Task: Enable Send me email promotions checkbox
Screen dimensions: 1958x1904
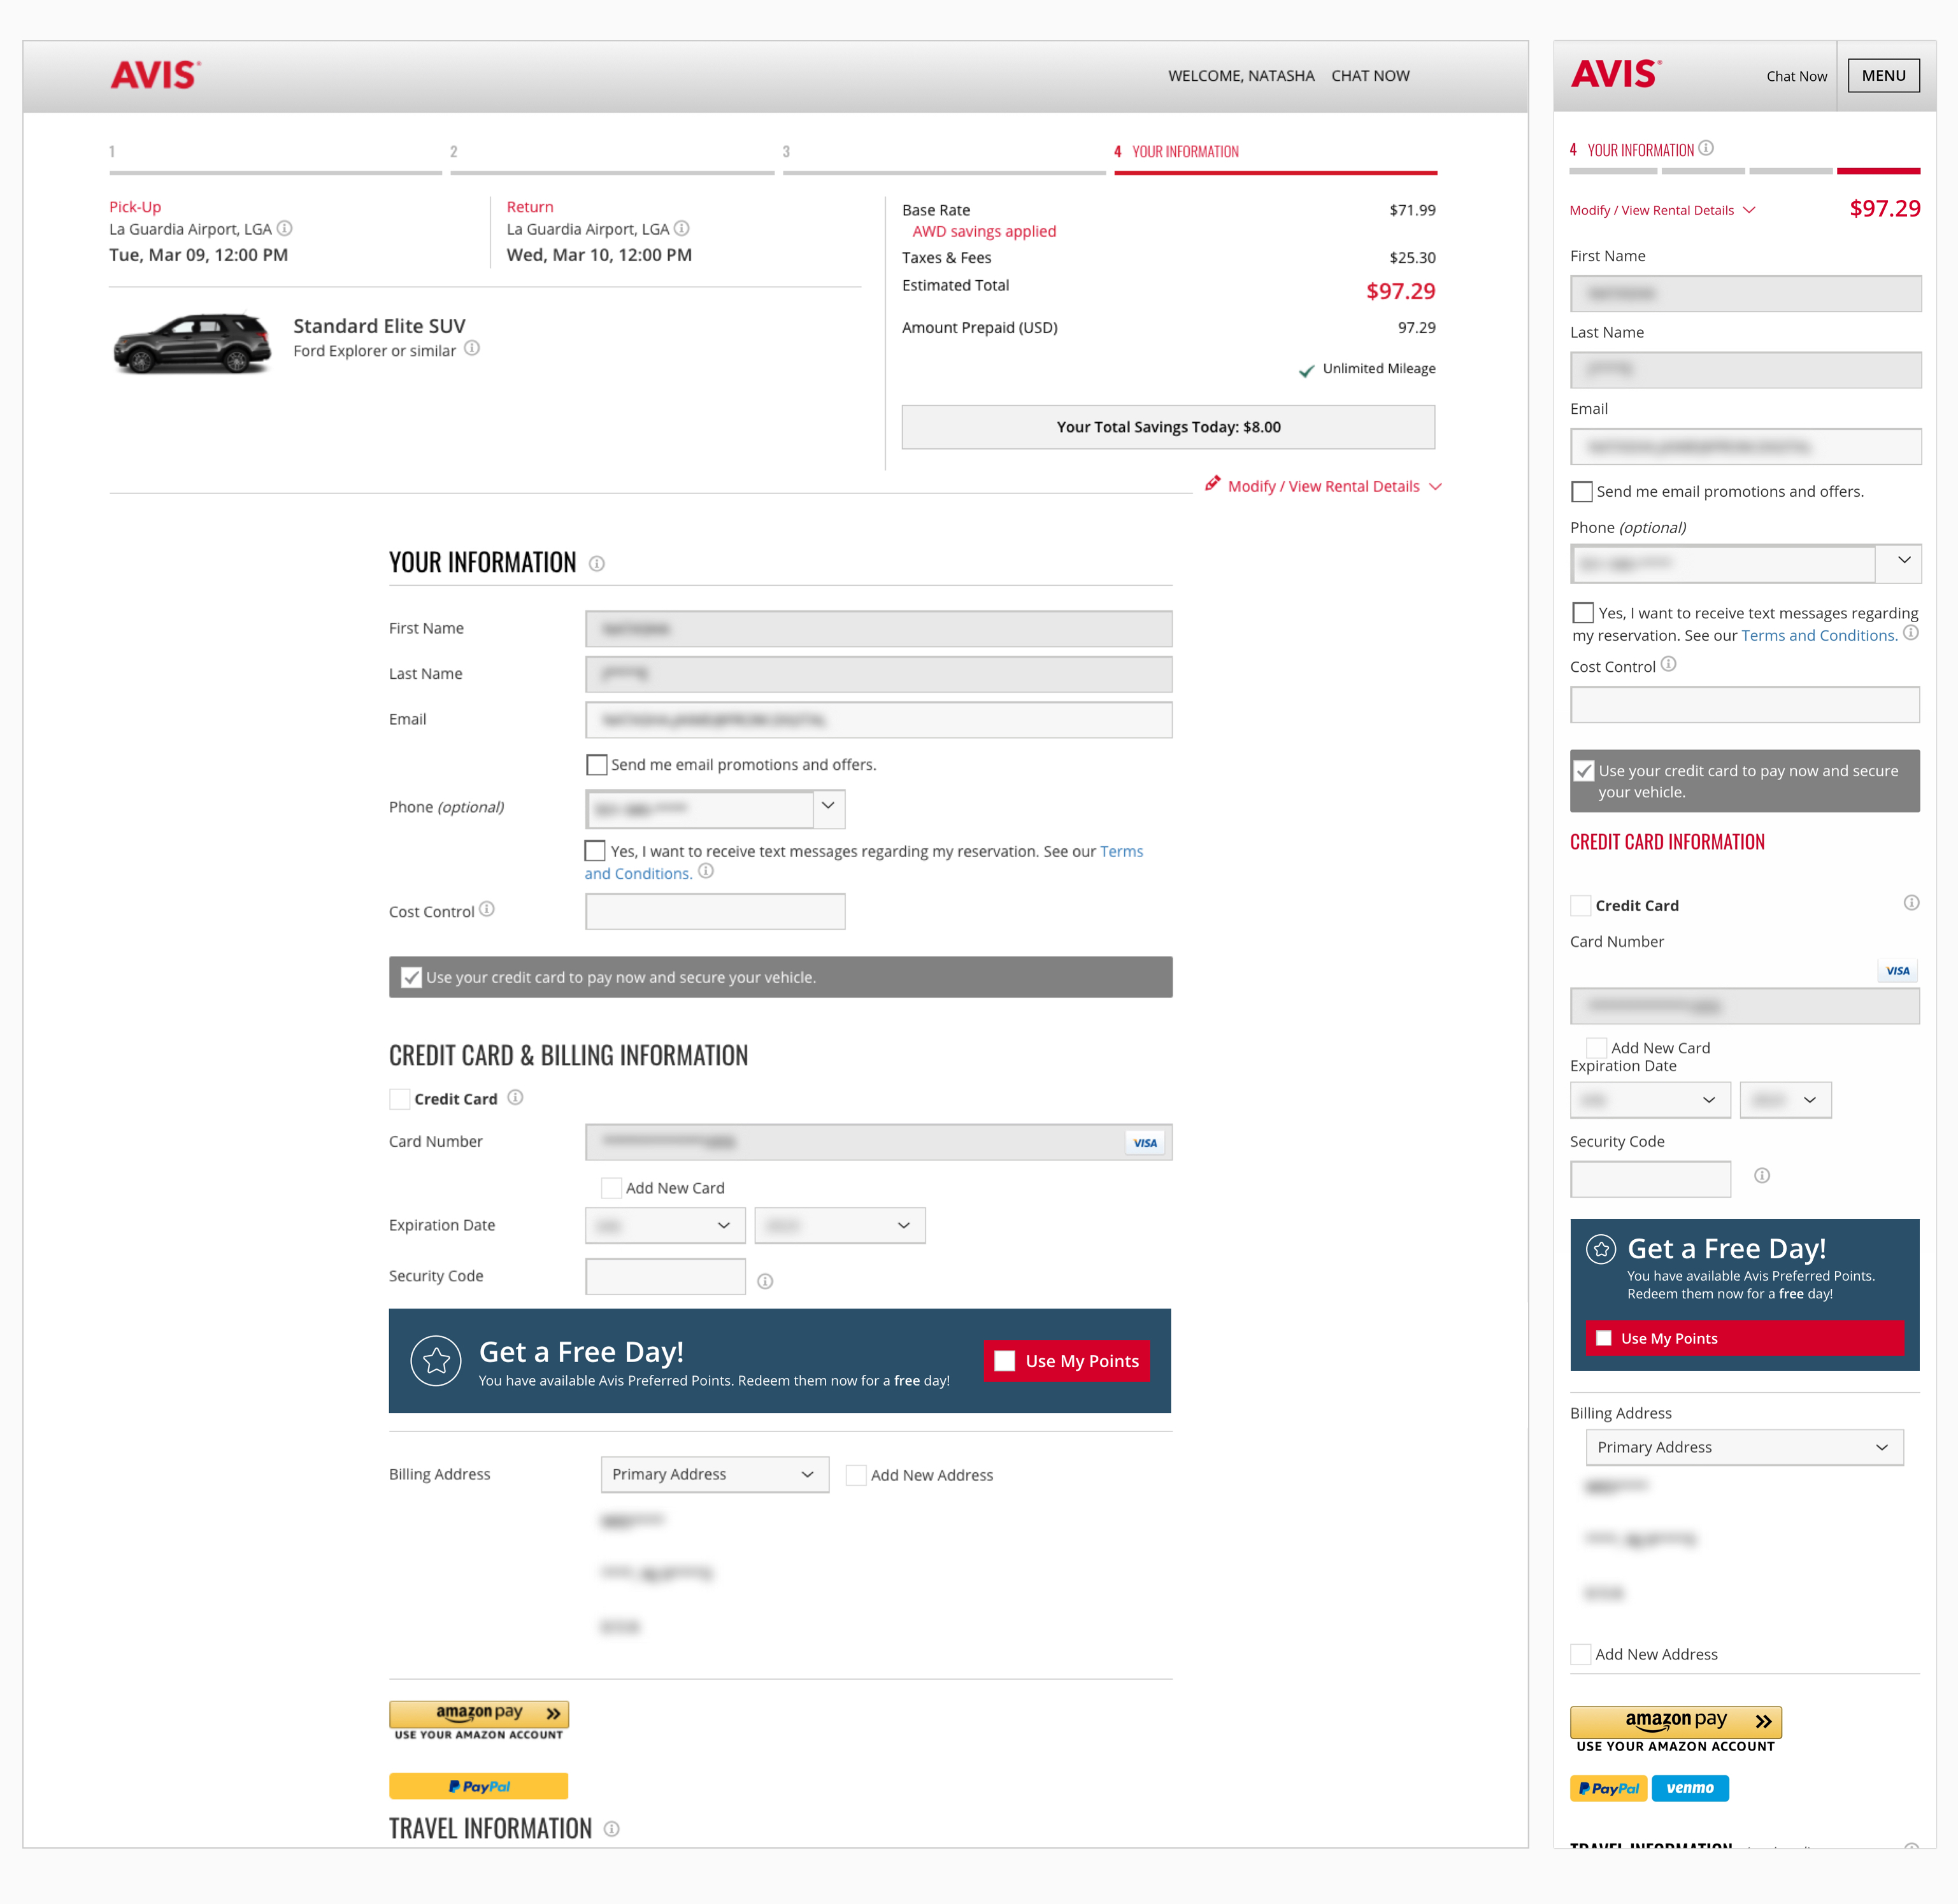Action: tap(597, 765)
